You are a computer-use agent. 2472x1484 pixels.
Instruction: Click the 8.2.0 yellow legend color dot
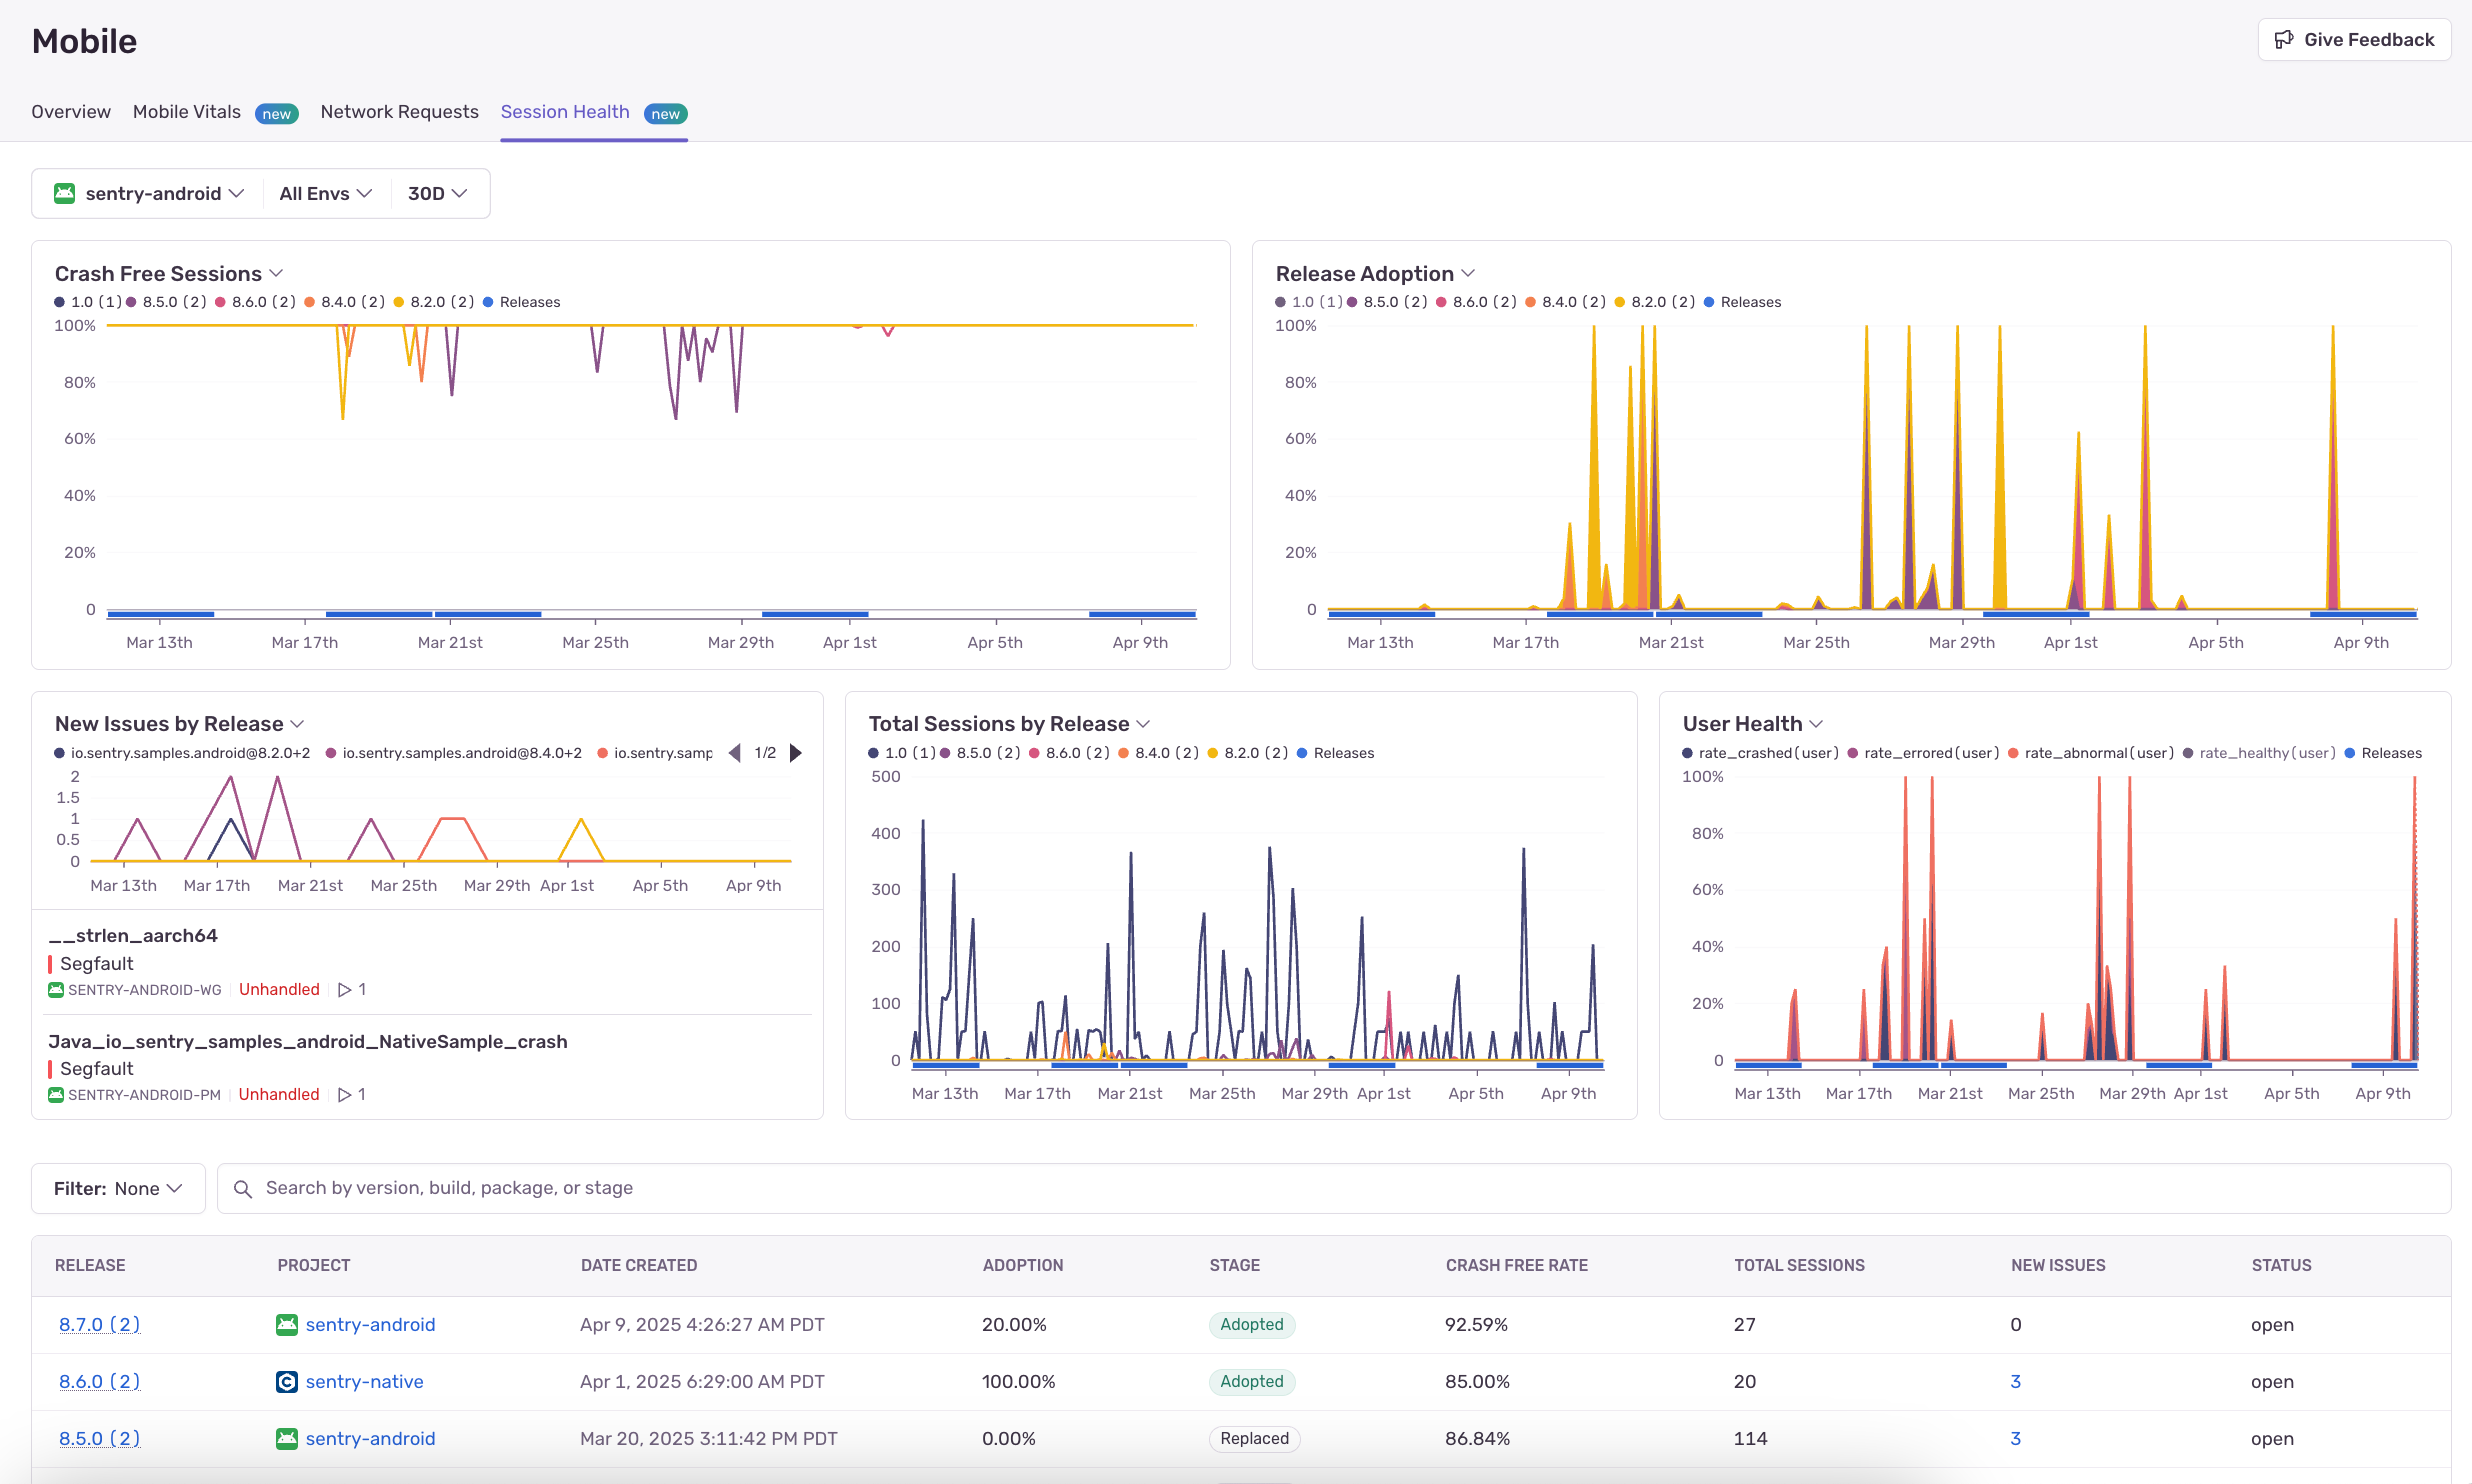tap(398, 301)
